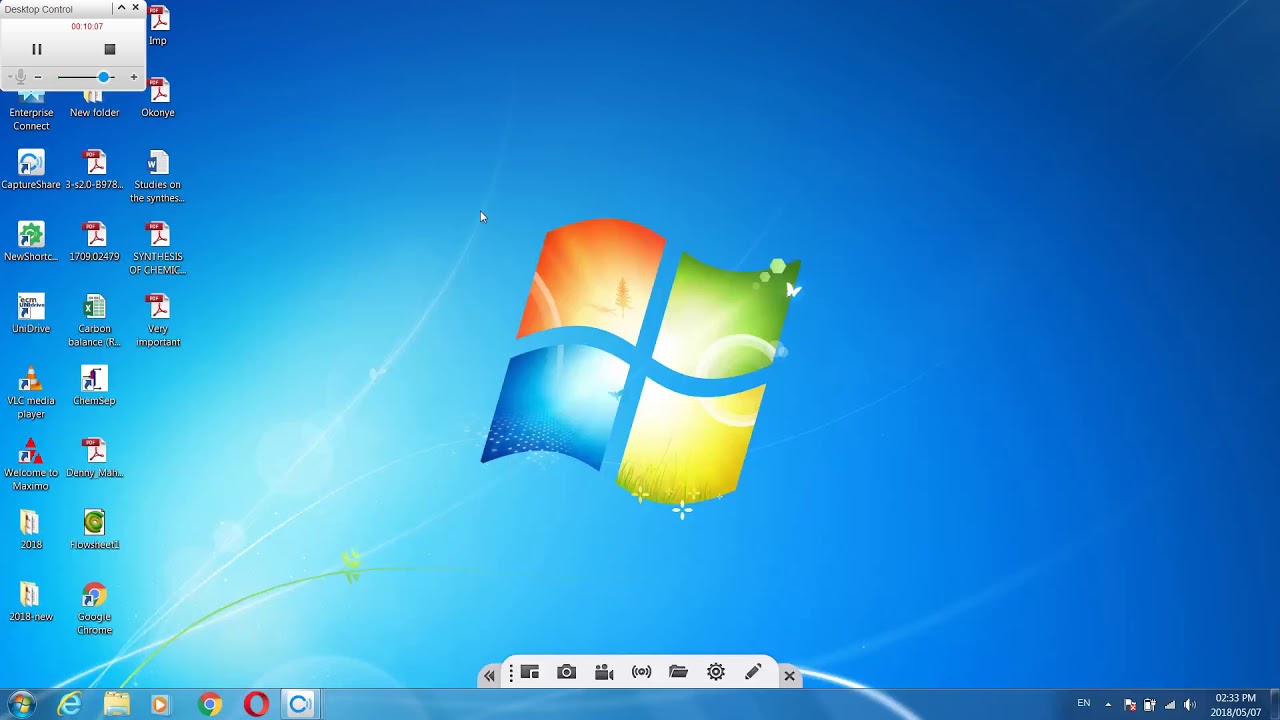
Task: Open the speaker volume control in the tray
Action: coord(1190,705)
